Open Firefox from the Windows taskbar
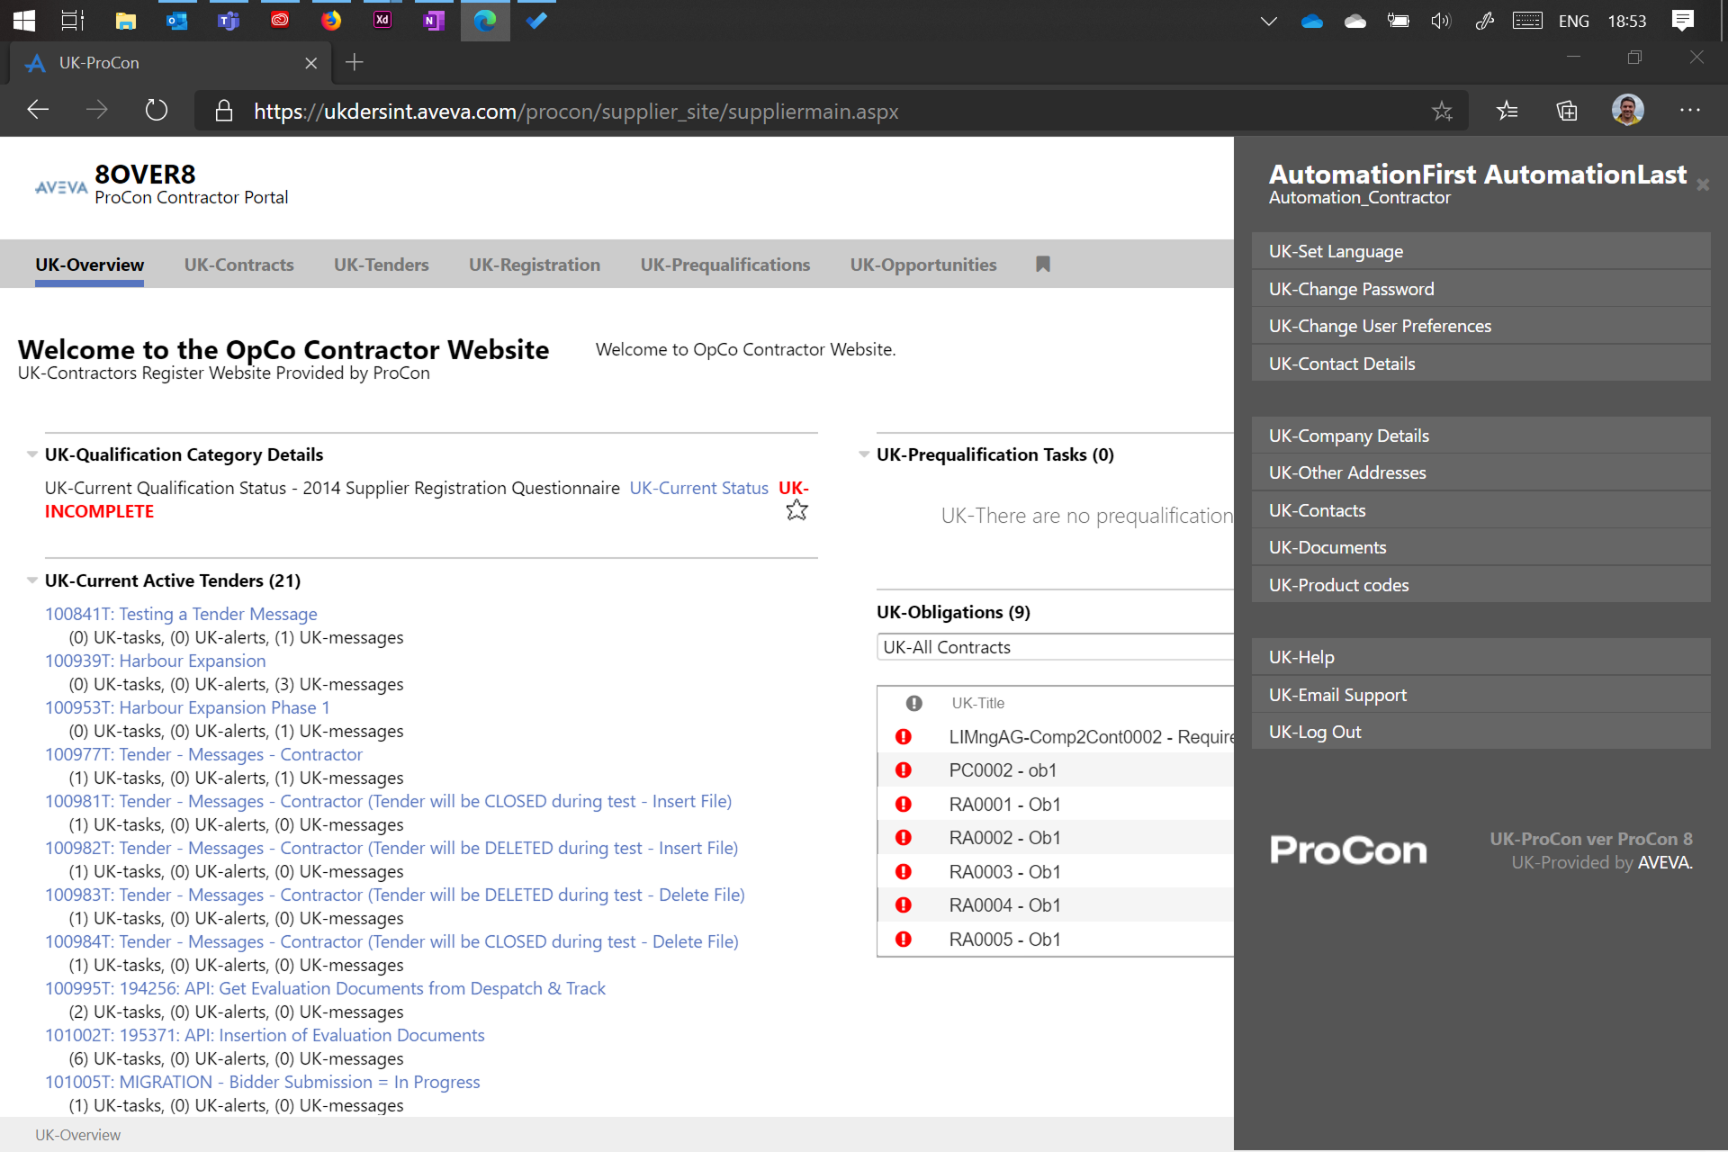The image size is (1728, 1152). (331, 20)
